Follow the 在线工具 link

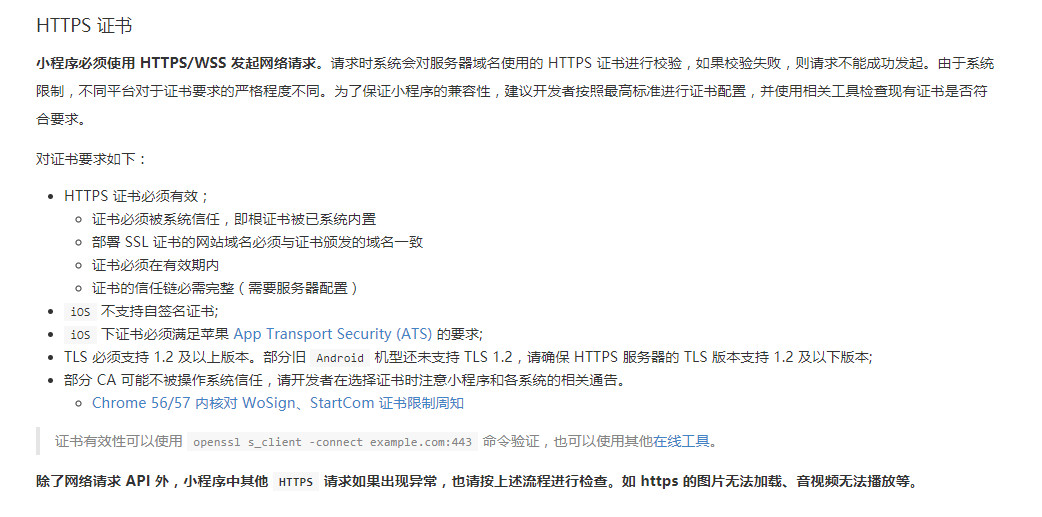(681, 441)
